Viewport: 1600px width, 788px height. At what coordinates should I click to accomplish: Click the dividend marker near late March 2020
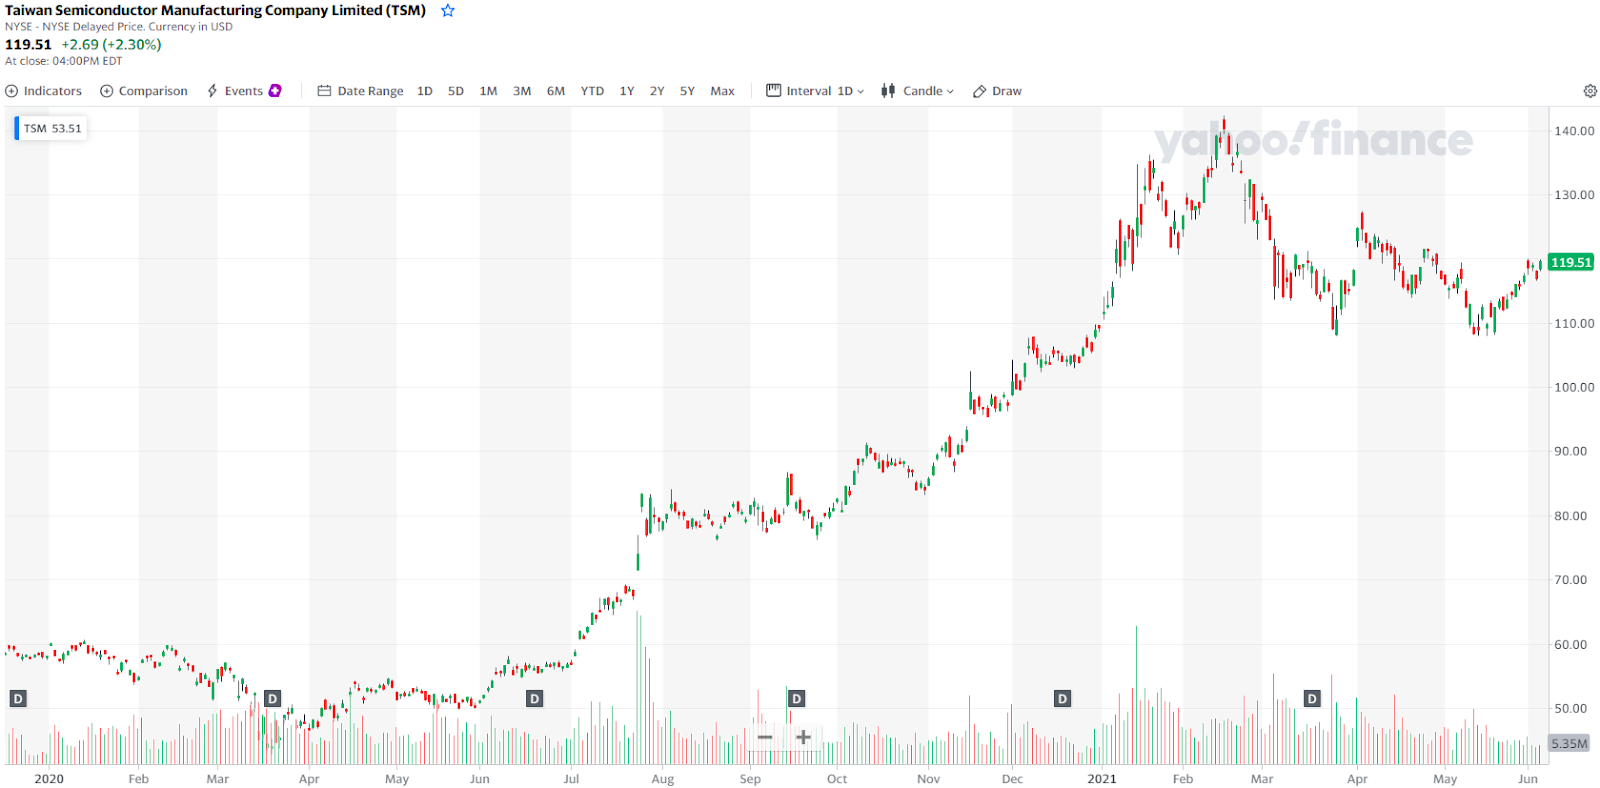pyautogui.click(x=272, y=699)
